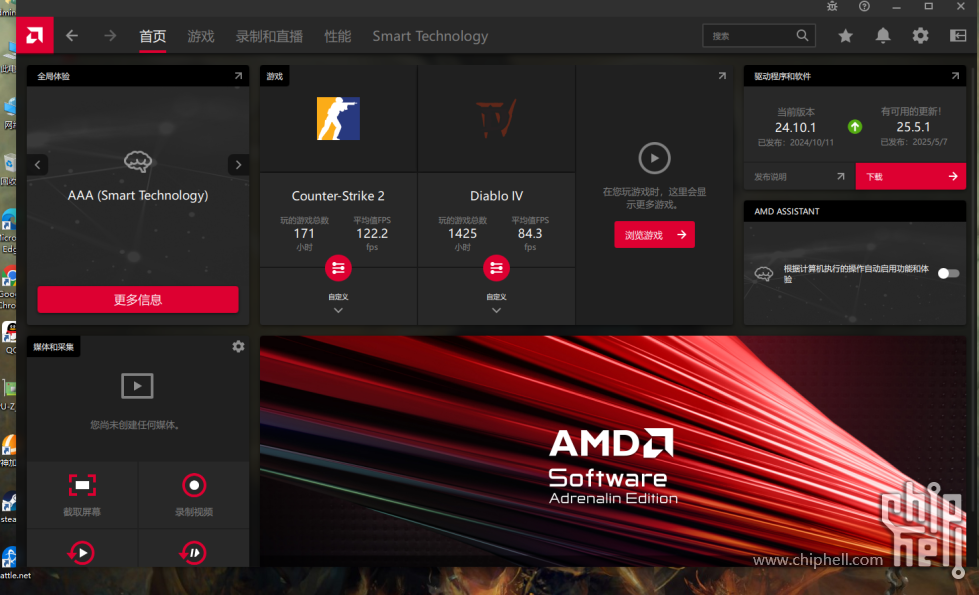Expand the 驱动程序和软件 panel arrow
Screen dimensions: 979x595
pyautogui.click(x=955, y=76)
